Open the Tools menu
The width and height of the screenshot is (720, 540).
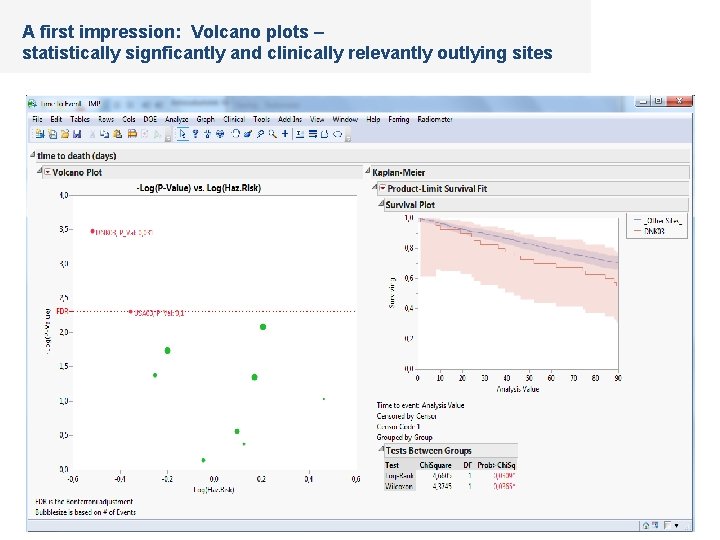point(261,119)
